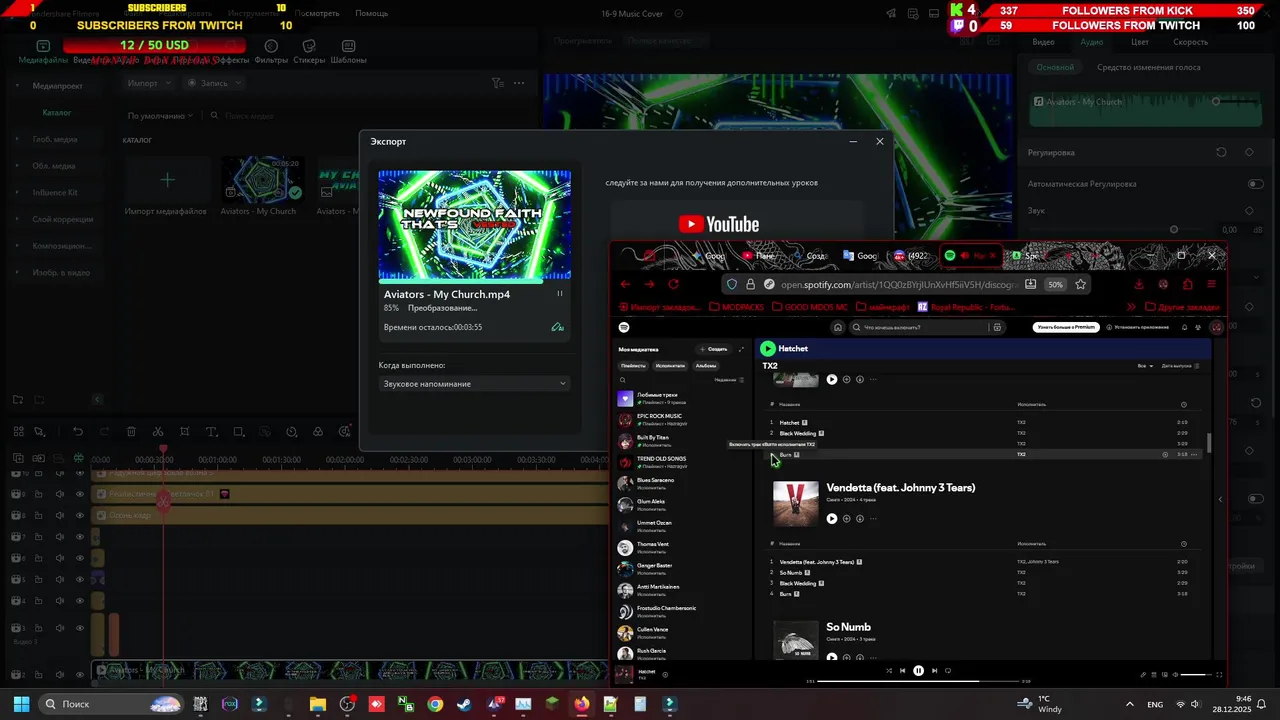
Task: Open the 'Шаблоны' tab in Filmora
Action: click(348, 52)
